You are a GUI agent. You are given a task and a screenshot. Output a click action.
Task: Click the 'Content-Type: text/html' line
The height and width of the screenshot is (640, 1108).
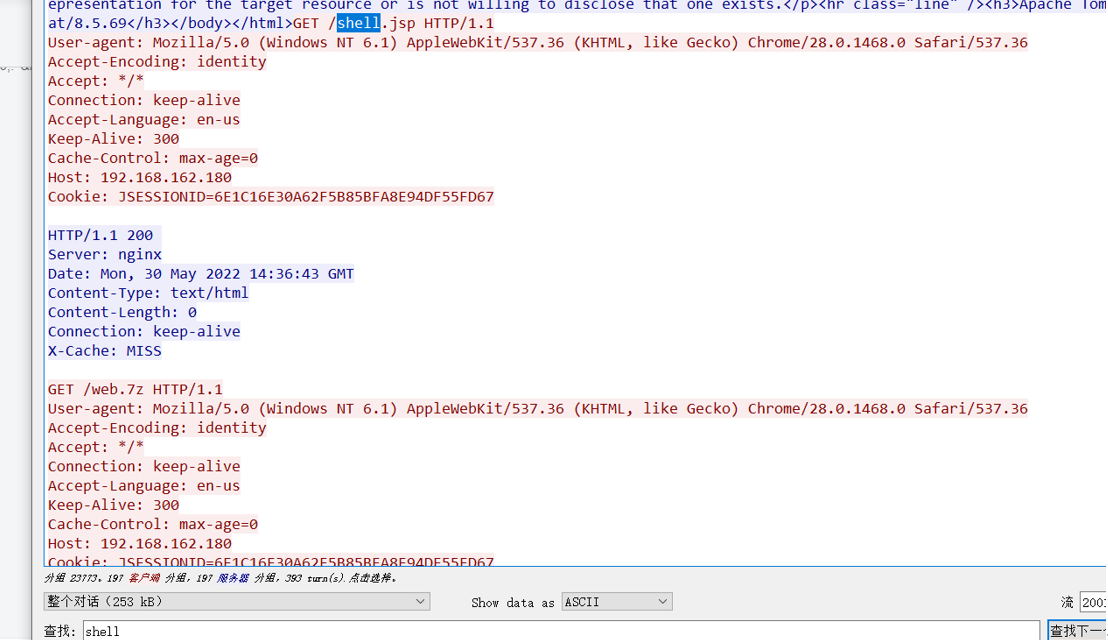click(x=148, y=293)
